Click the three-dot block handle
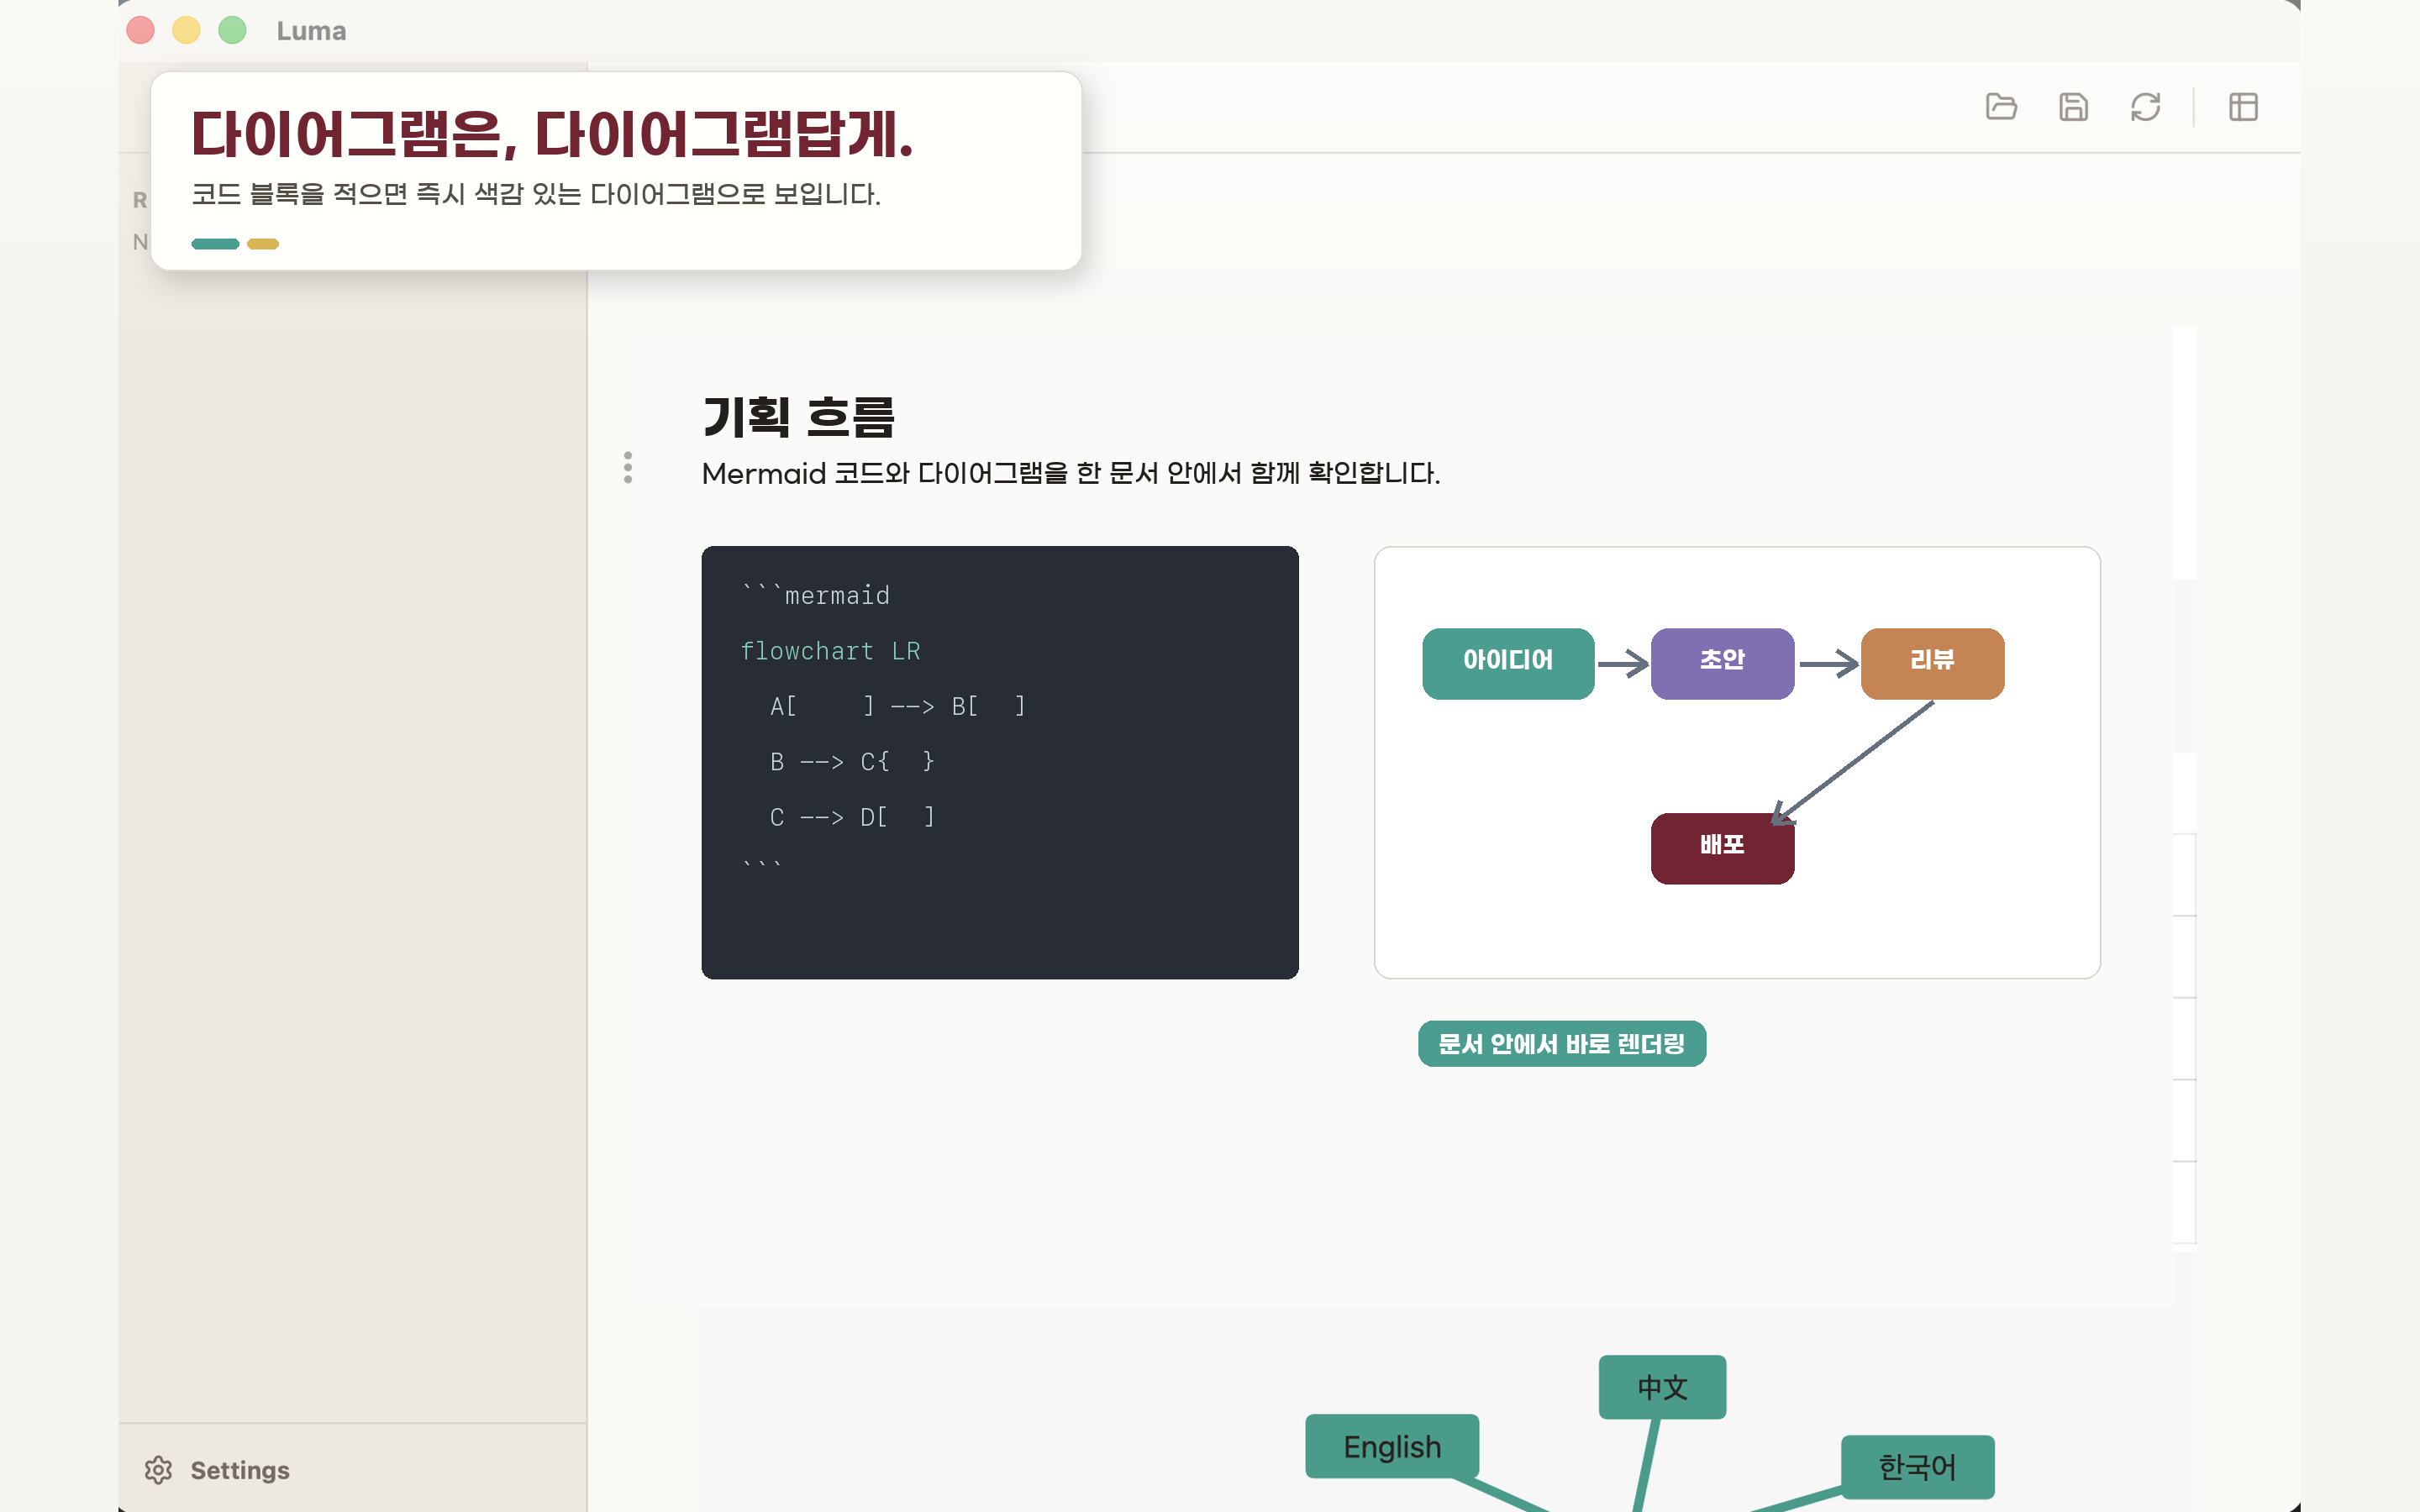The image size is (2420, 1512). (x=628, y=467)
